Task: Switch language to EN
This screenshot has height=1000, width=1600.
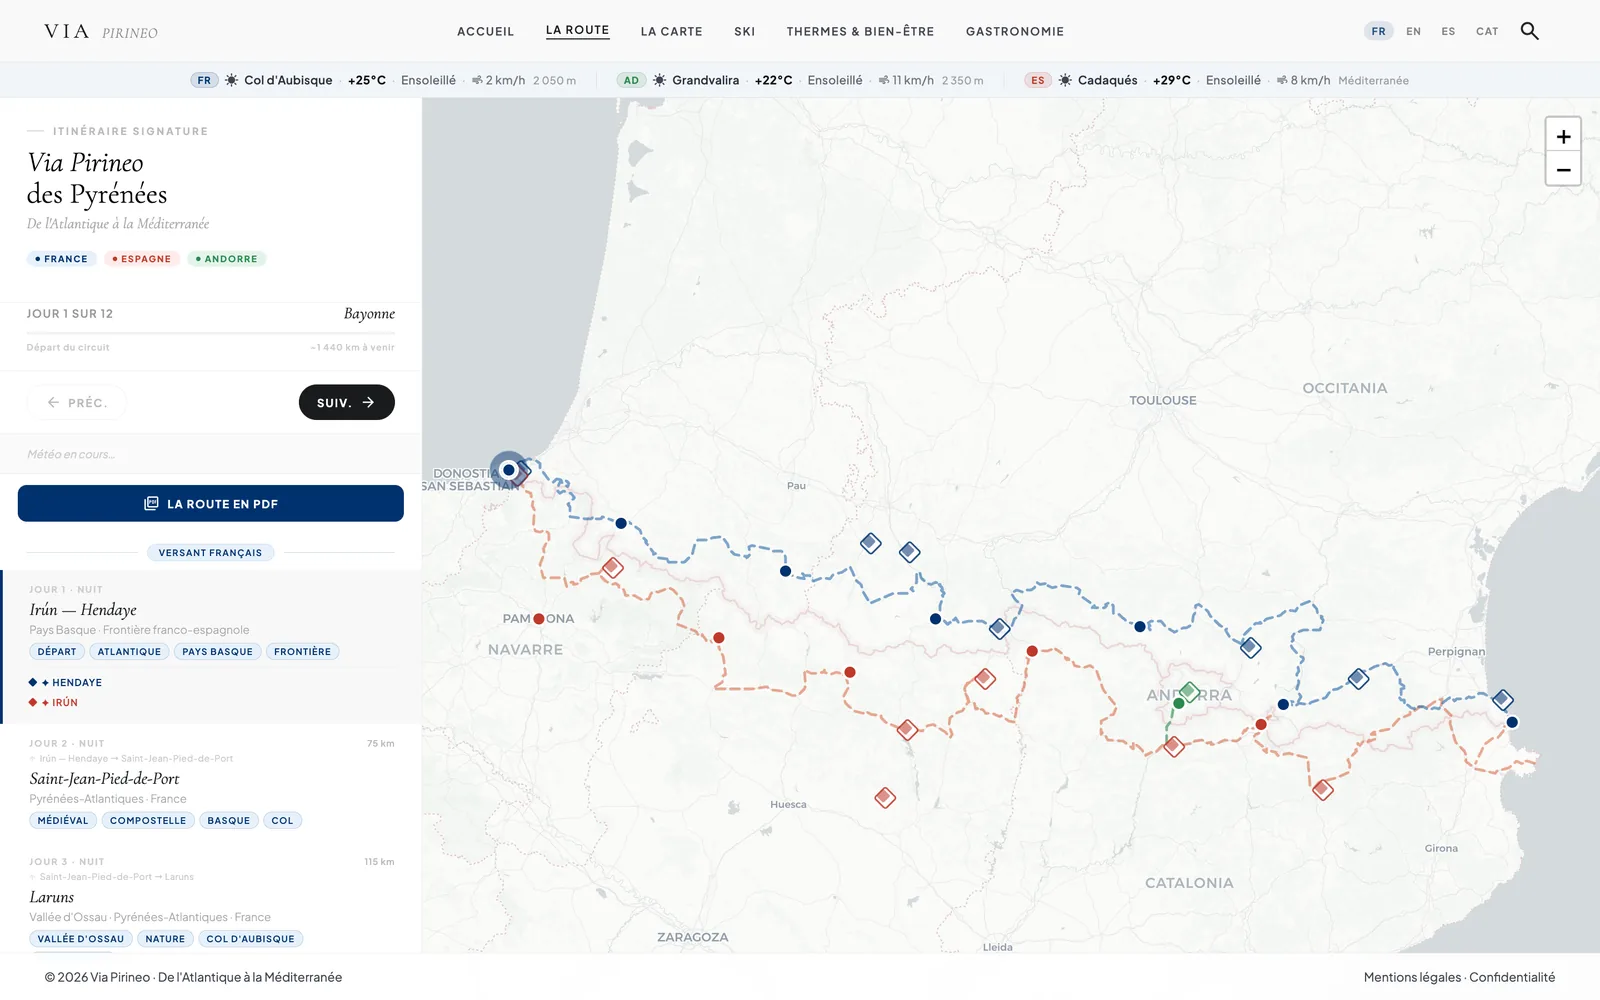Action: pos(1413,31)
